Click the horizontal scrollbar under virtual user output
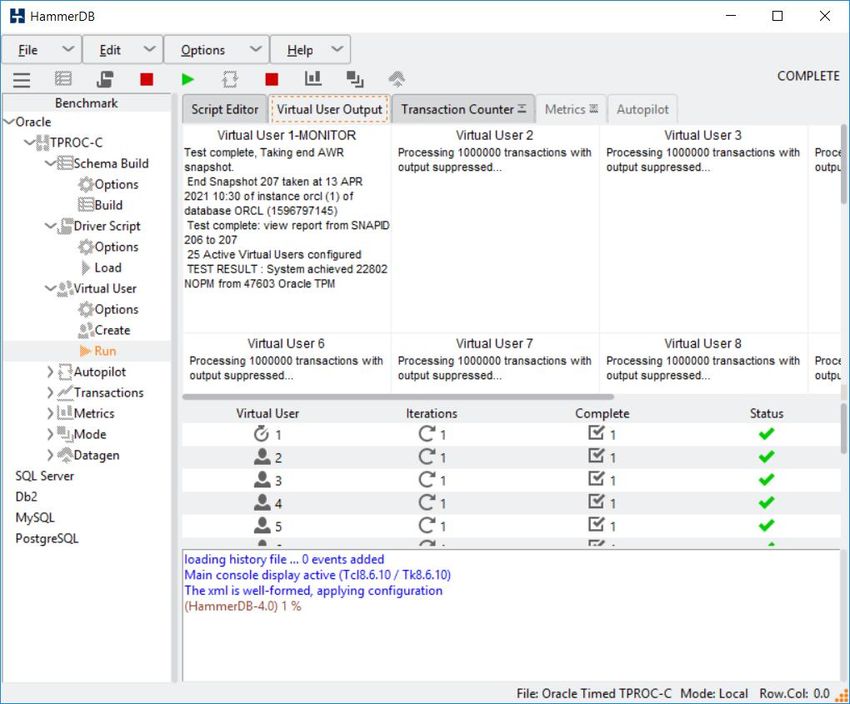This screenshot has height=704, width=850. [x=398, y=397]
